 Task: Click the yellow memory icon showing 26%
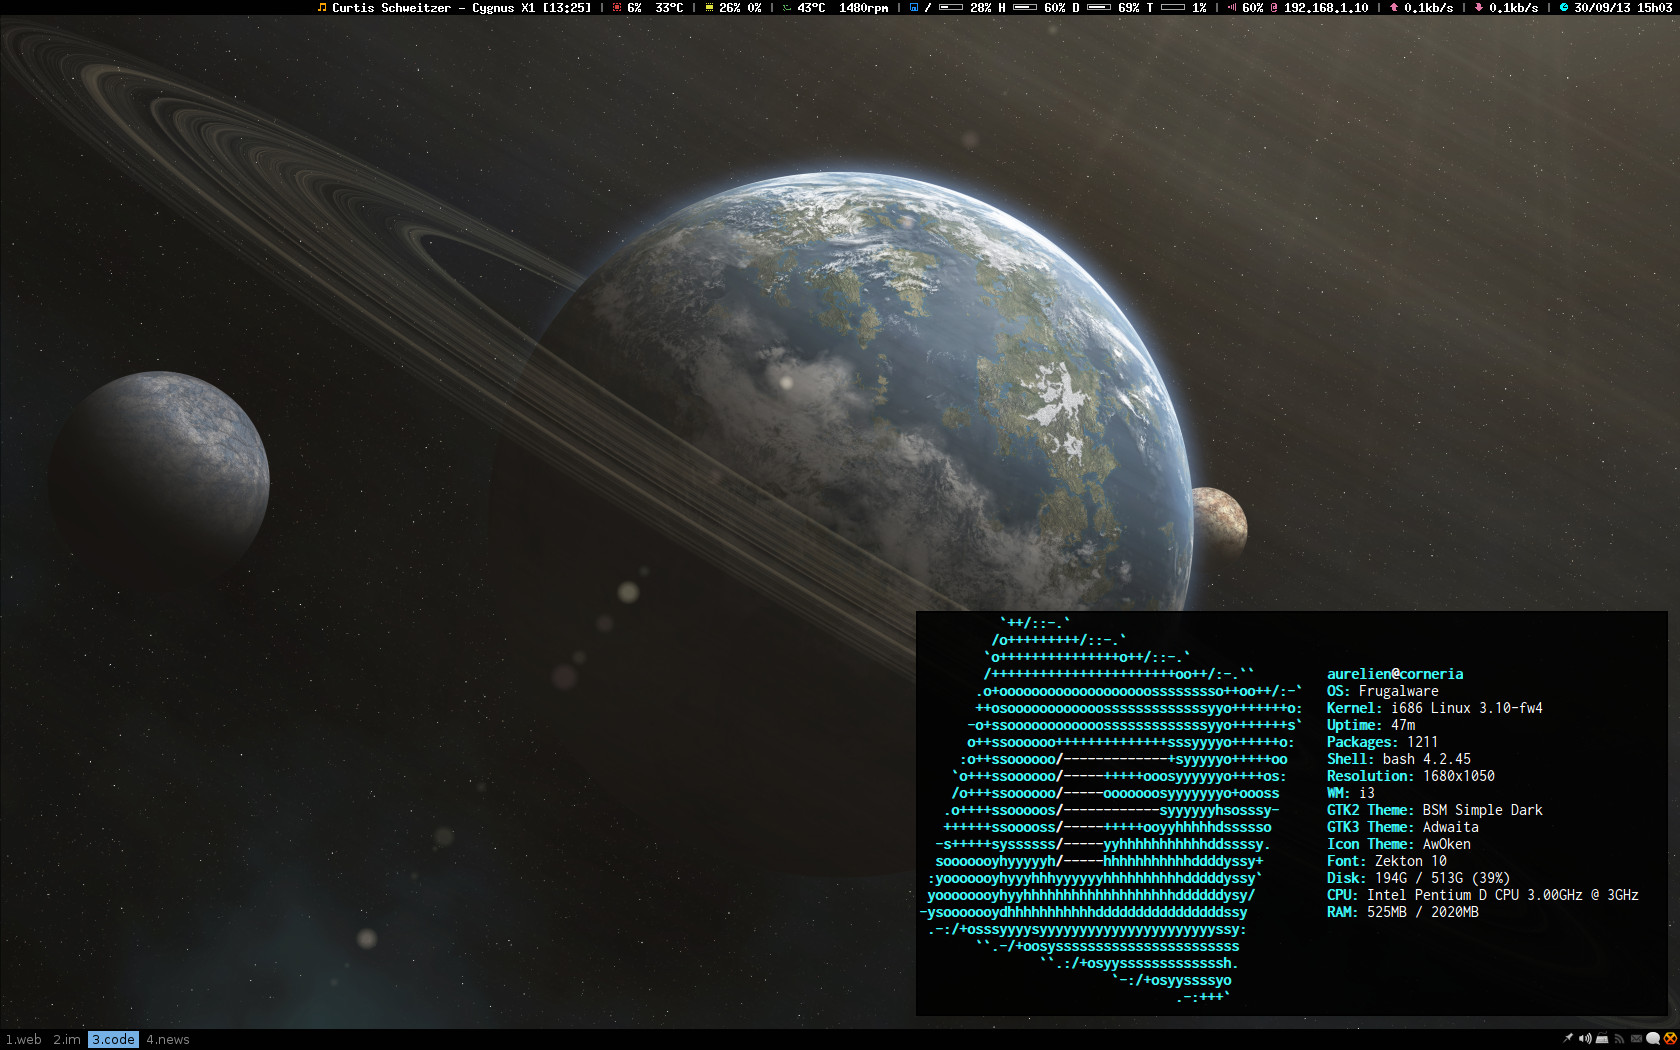pyautogui.click(x=709, y=7)
